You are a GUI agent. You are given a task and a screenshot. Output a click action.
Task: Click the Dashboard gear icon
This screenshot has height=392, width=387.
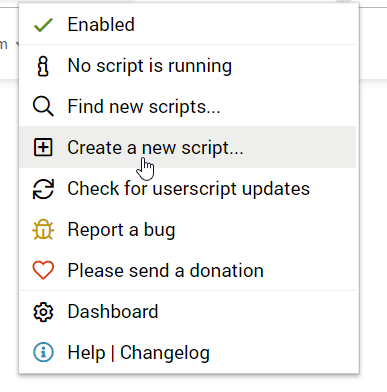click(x=43, y=312)
